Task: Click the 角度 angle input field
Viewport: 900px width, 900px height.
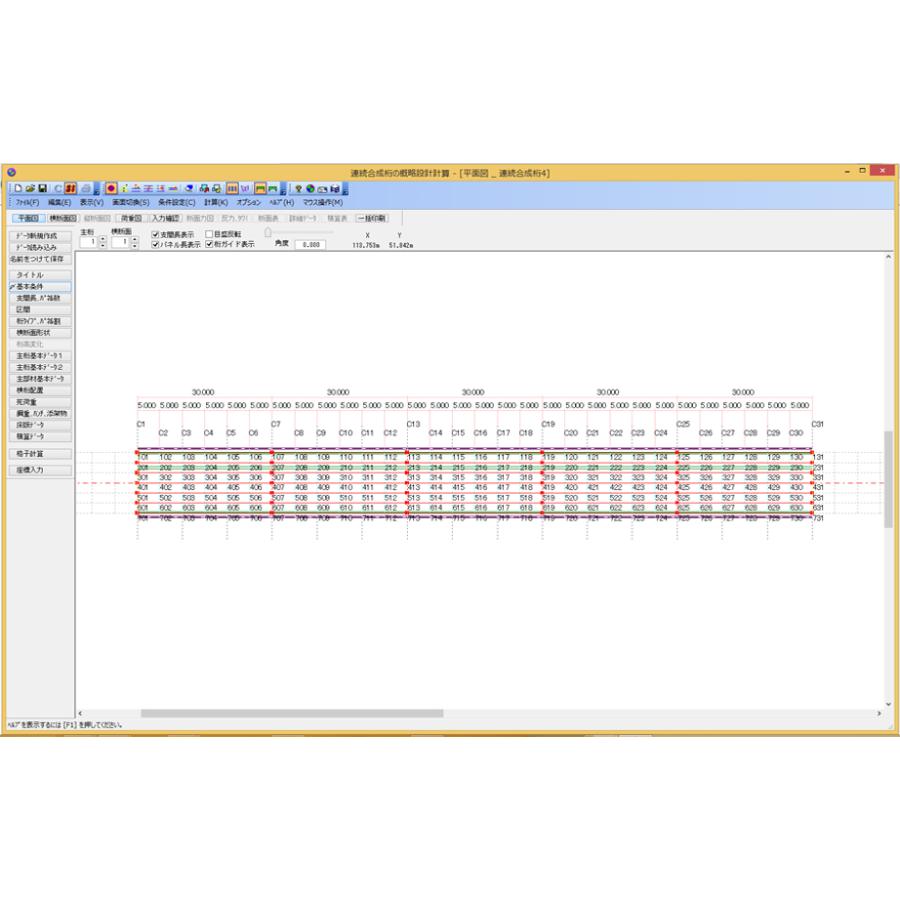Action: [x=310, y=245]
